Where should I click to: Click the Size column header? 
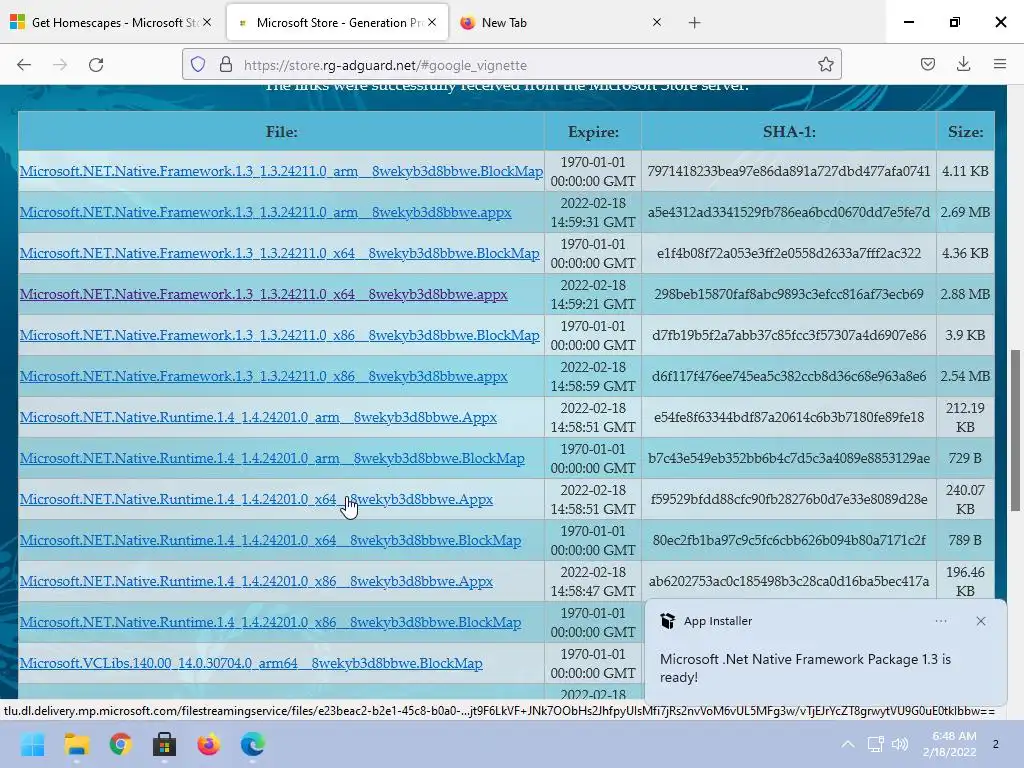(965, 132)
